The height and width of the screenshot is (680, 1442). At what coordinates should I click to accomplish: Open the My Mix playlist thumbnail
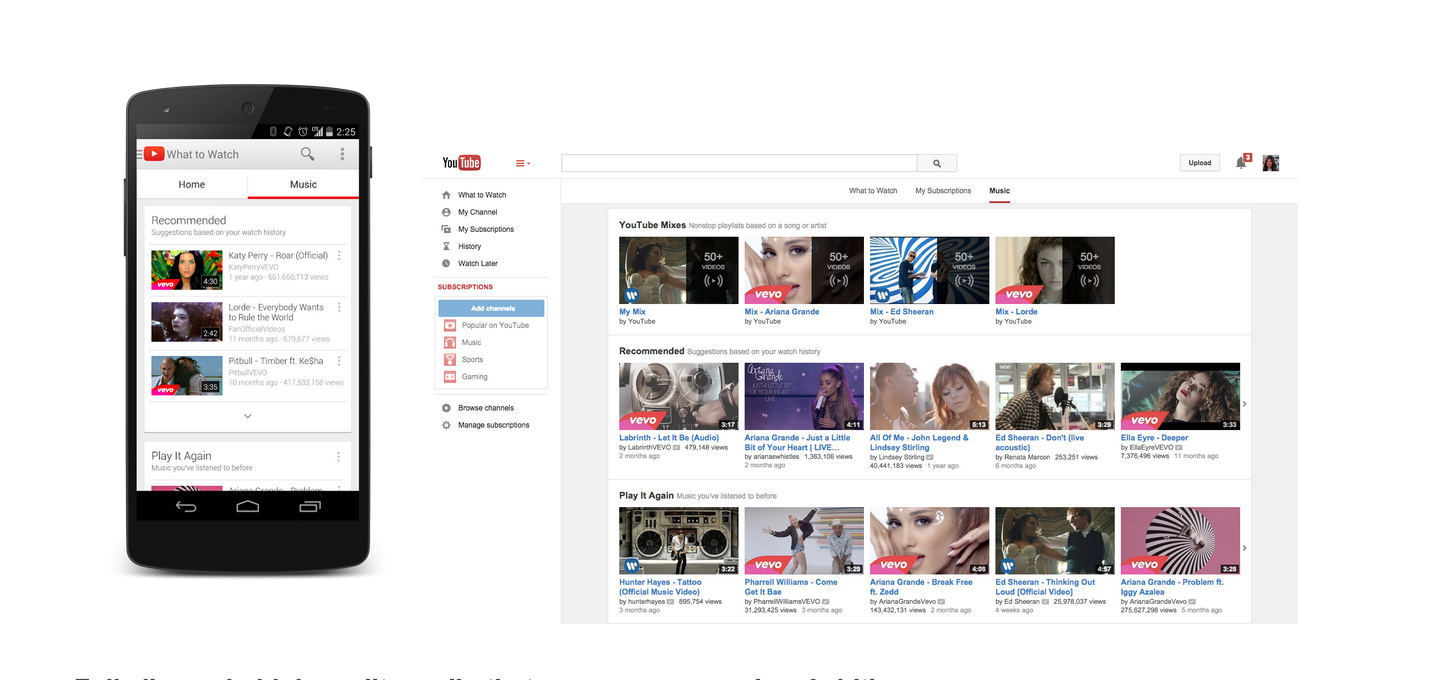tap(679, 270)
